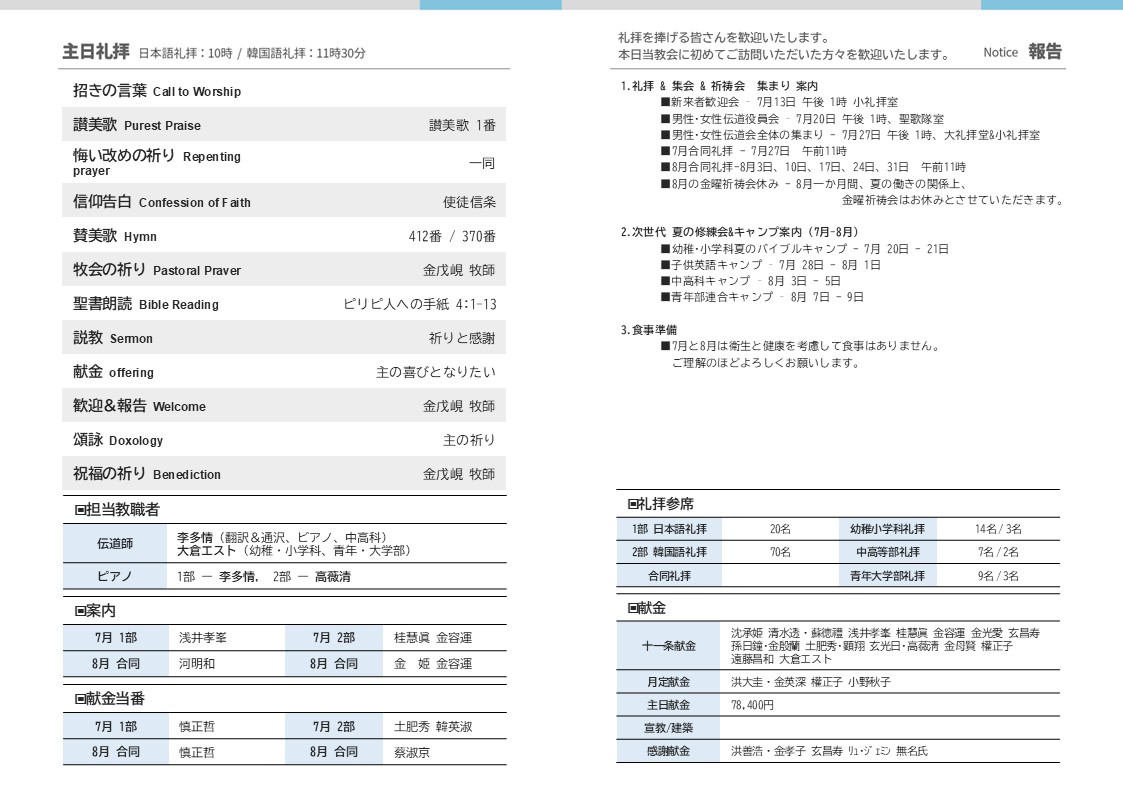The image size is (1123, 794).
Task: Click the bullet before 子供英語キャンプ line
Action: pyautogui.click(x=665, y=265)
